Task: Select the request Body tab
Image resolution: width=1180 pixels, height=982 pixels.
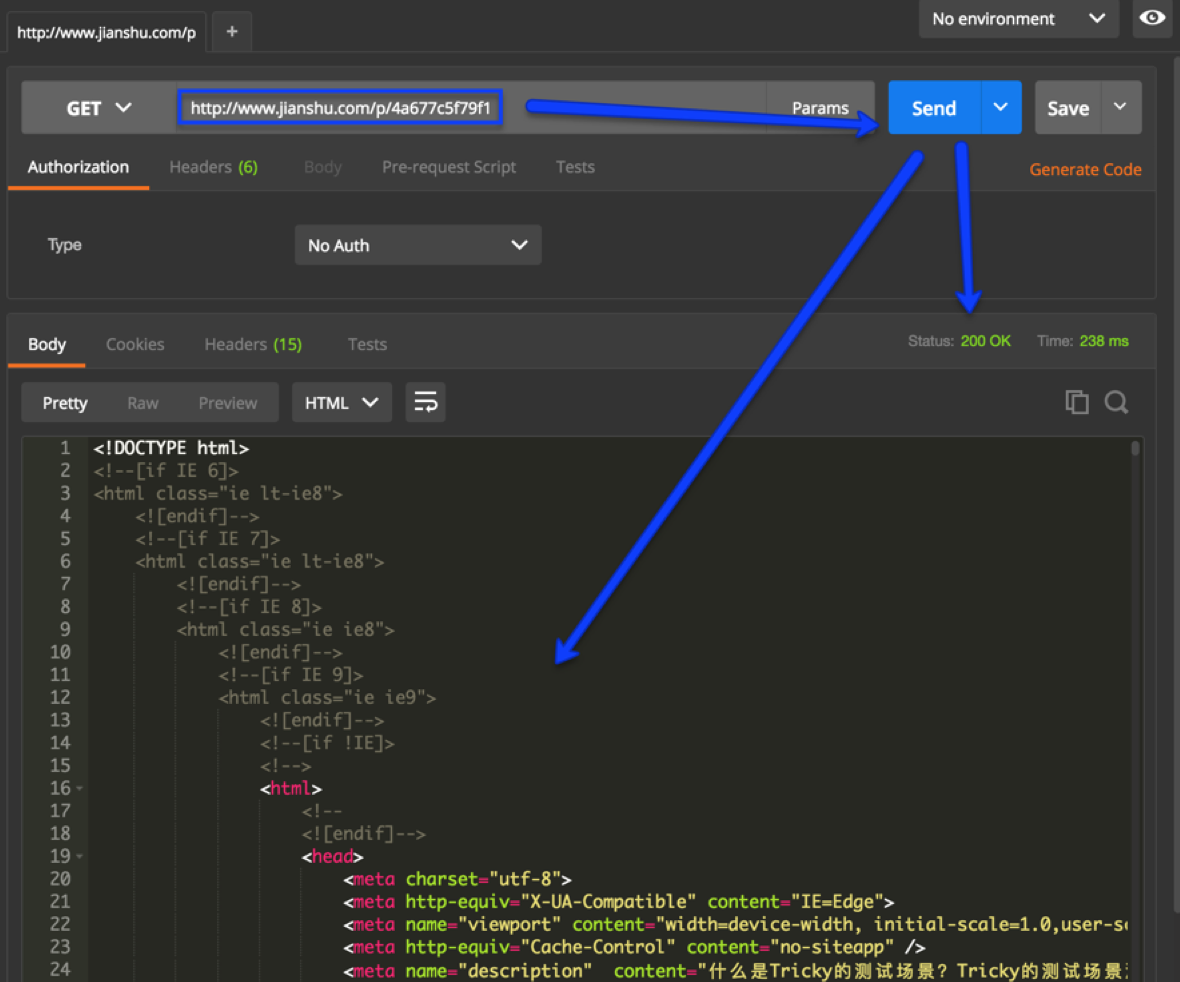Action: [x=323, y=167]
